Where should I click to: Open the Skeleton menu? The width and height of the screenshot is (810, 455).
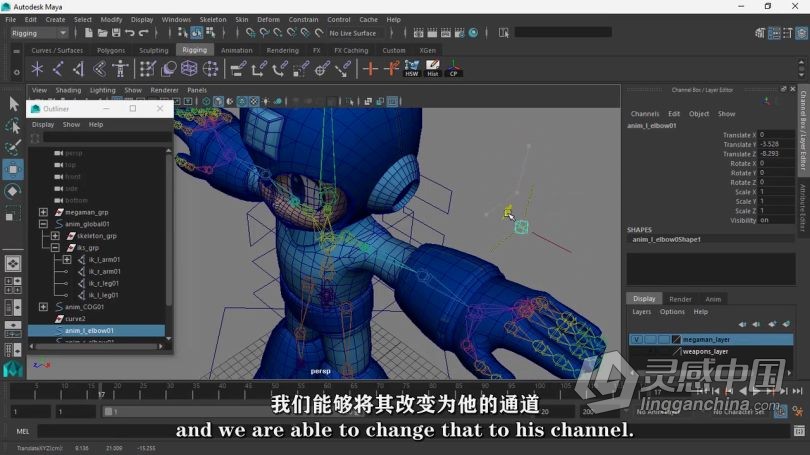(213, 20)
